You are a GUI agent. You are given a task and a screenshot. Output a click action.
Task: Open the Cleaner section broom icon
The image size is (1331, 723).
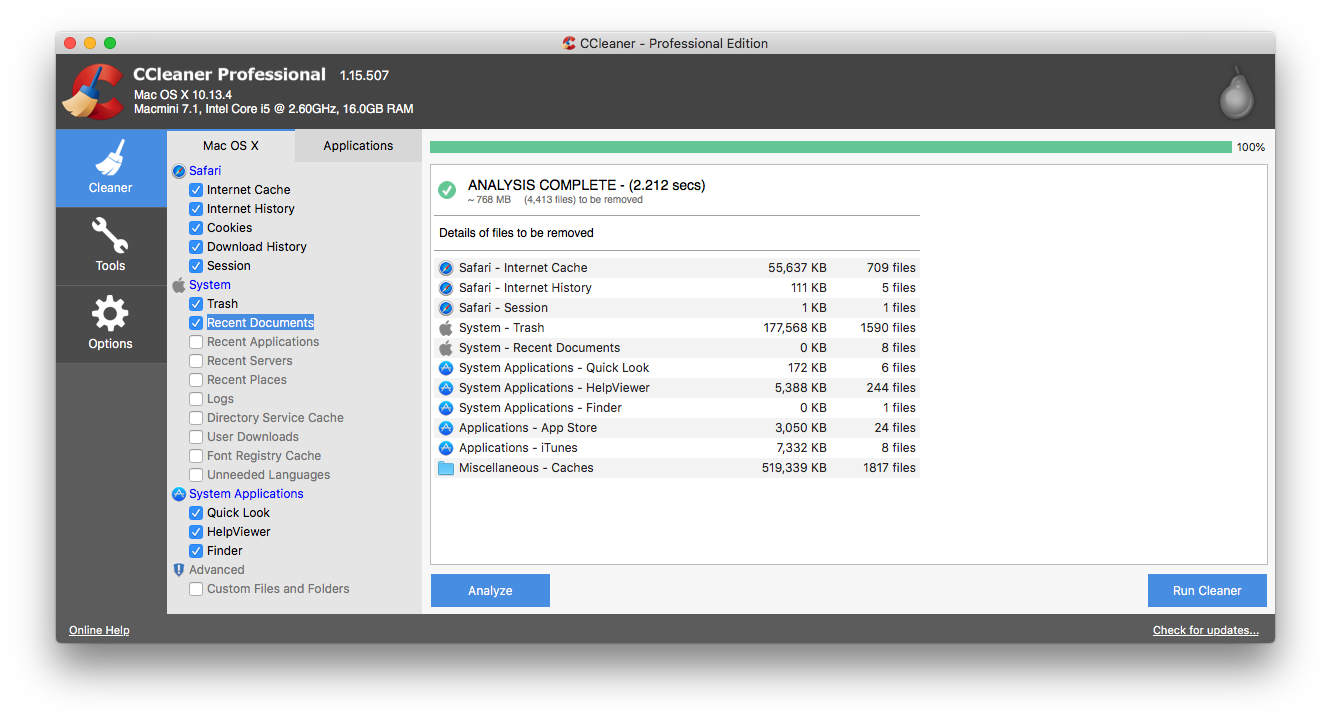(x=110, y=158)
